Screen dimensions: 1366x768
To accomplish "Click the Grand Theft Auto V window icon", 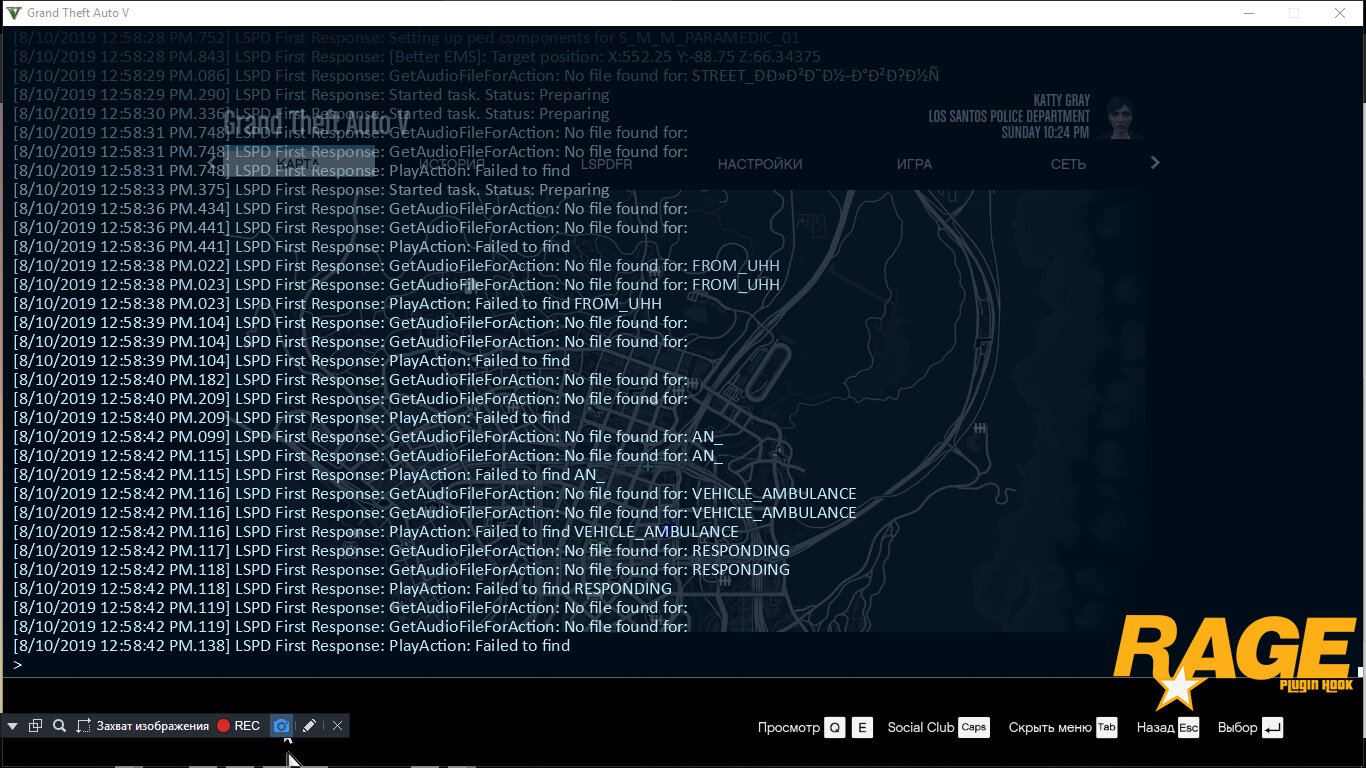I will point(13,13).
